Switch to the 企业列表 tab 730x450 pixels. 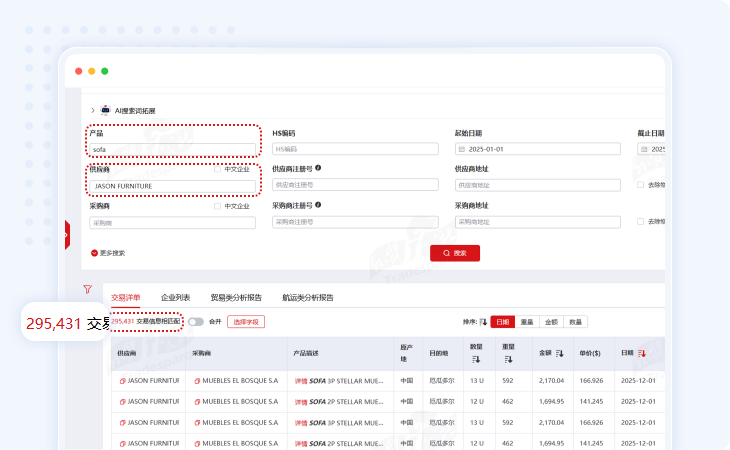(175, 297)
